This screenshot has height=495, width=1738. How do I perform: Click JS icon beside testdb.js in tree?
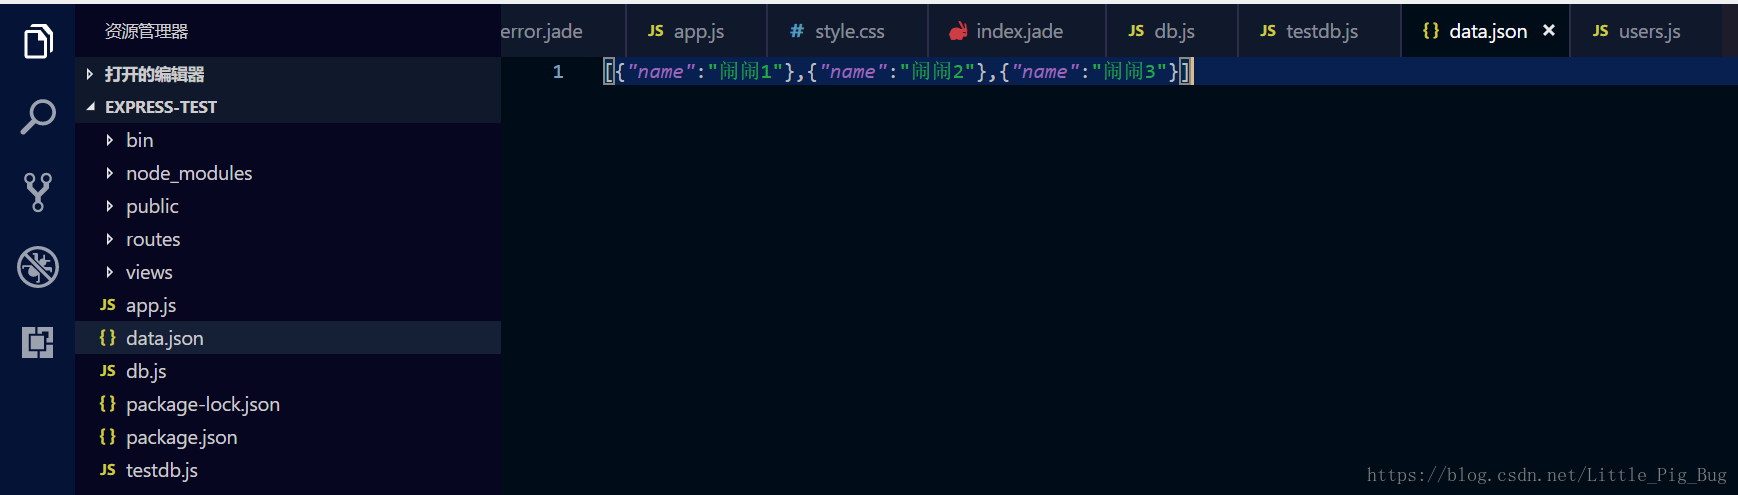(108, 470)
